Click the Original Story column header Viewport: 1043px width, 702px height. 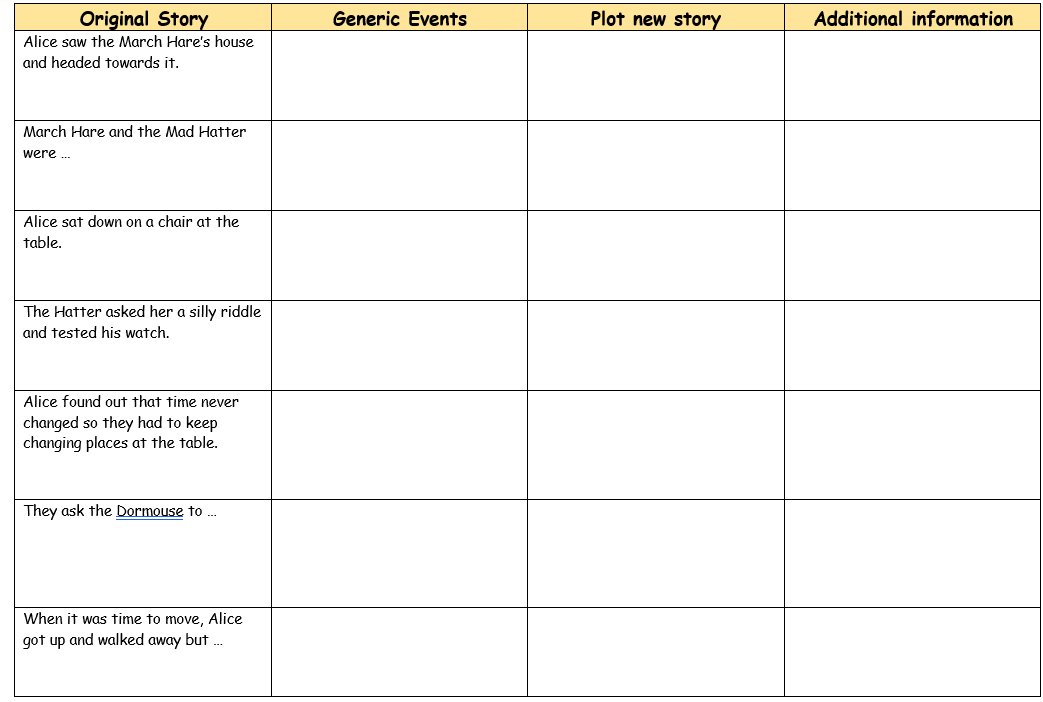pos(143,18)
